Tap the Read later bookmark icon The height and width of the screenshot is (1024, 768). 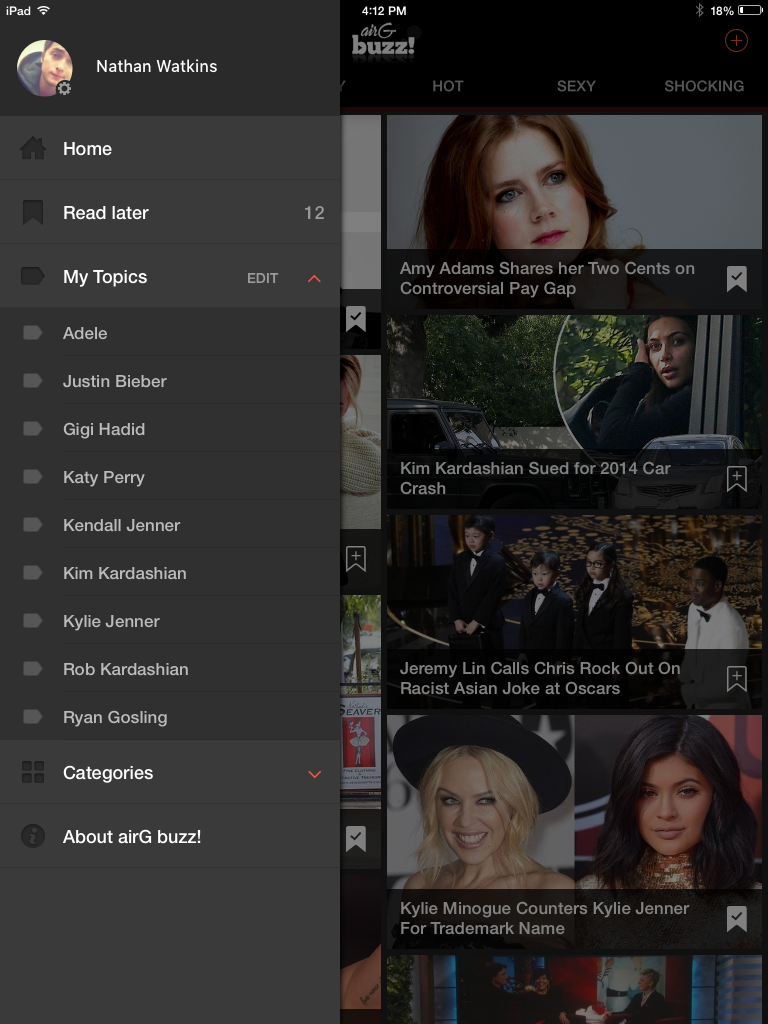coord(33,212)
